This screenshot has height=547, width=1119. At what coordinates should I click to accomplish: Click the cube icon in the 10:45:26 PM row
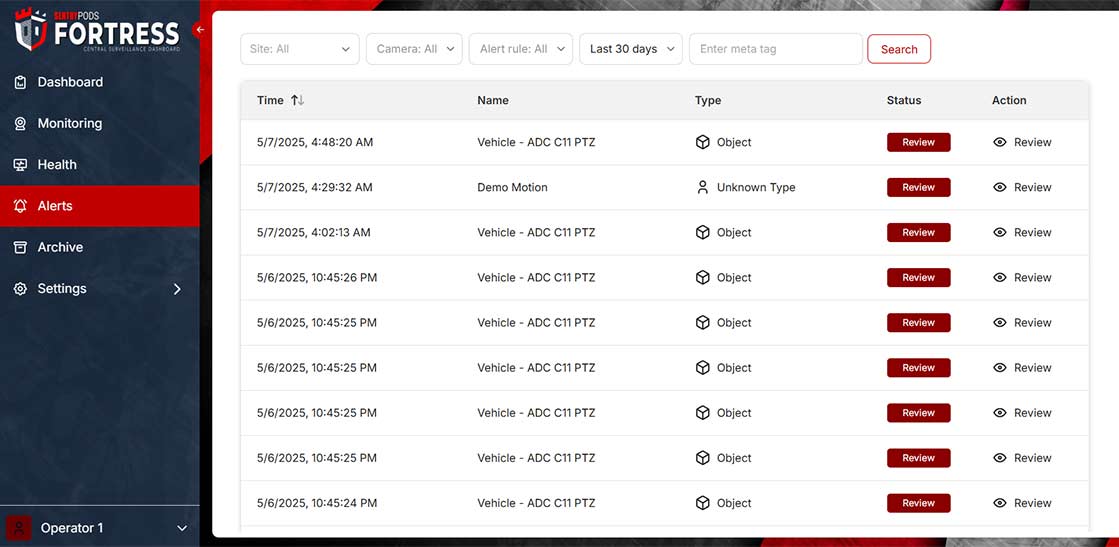click(703, 277)
